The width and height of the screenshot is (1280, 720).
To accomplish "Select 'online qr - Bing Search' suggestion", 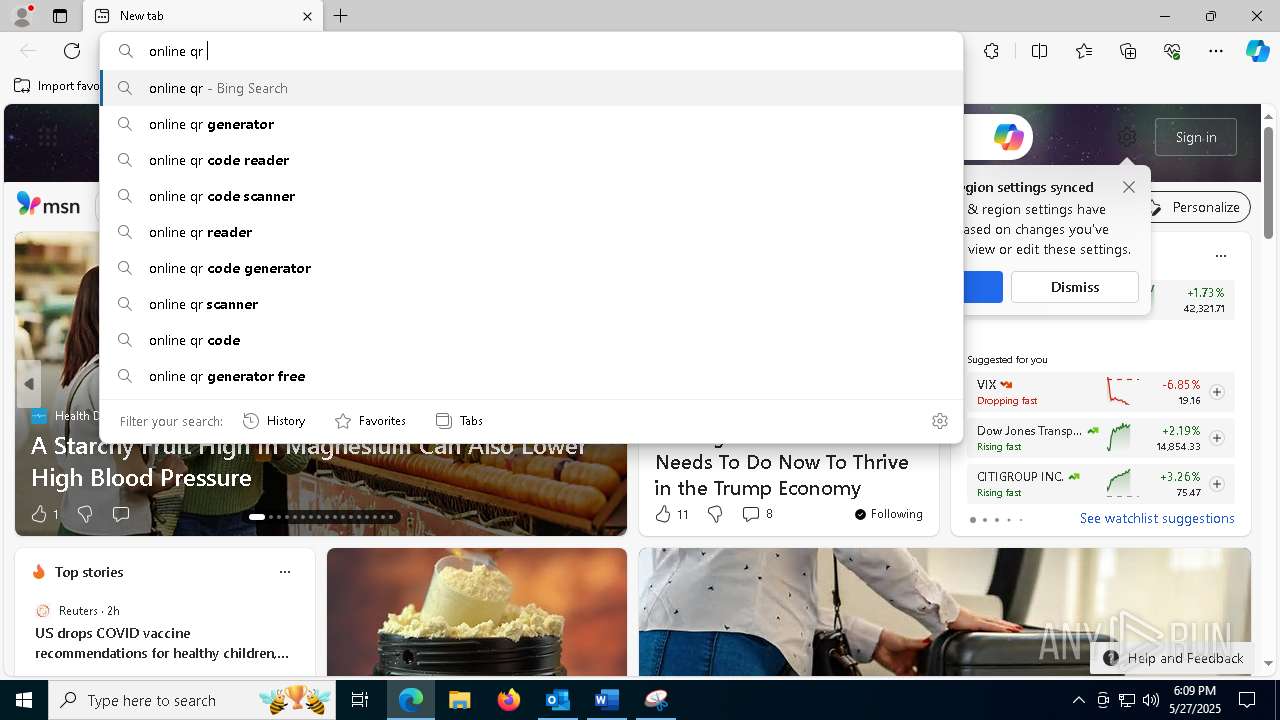I will [531, 88].
